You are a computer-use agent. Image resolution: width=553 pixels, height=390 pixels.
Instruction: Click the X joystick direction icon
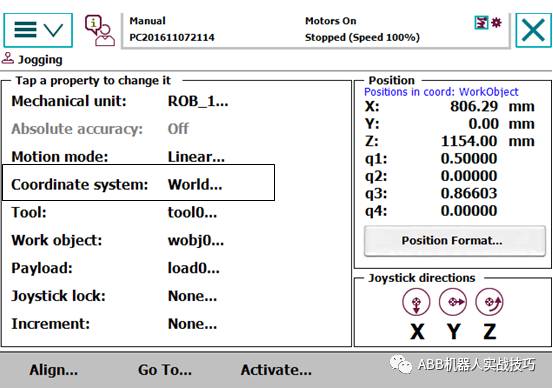tap(416, 302)
